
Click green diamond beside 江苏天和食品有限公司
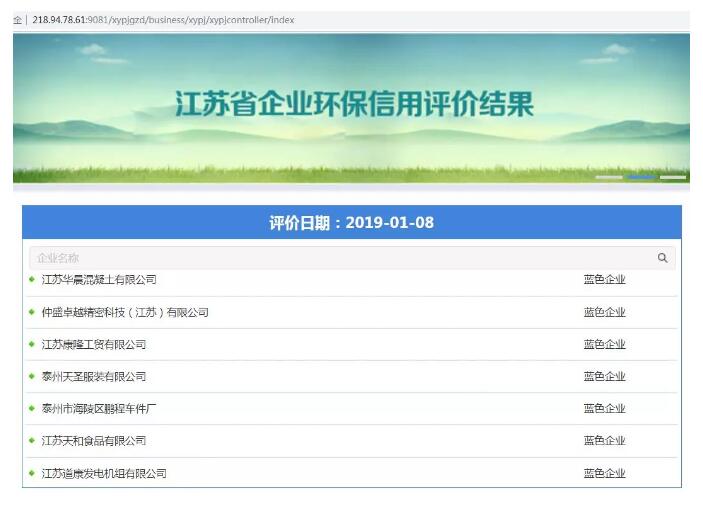[32, 440]
